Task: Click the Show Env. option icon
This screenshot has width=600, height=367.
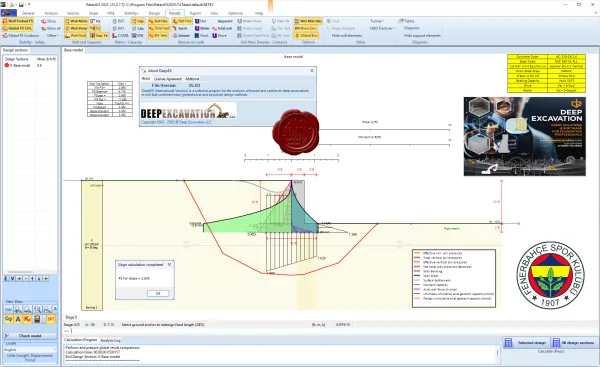Action: [297, 28]
